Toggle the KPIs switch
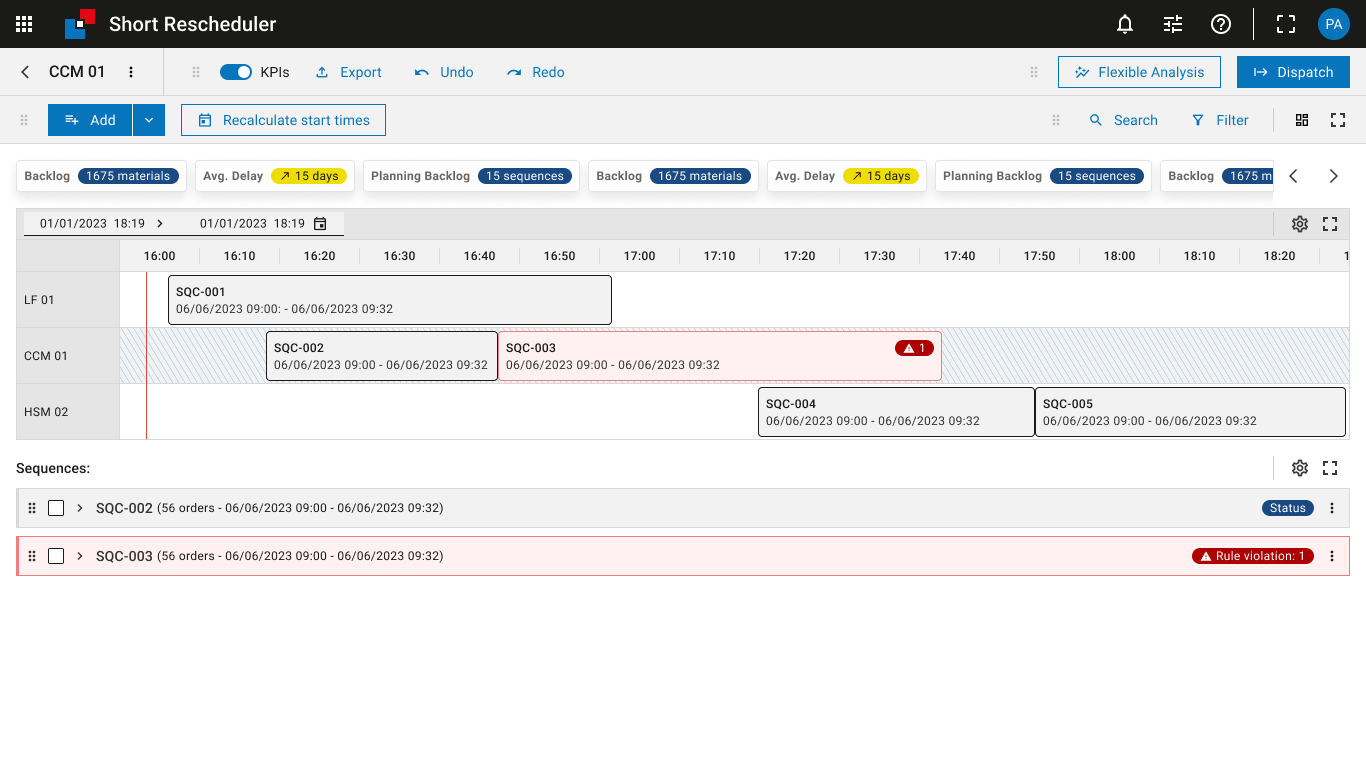Image resolution: width=1366 pixels, height=776 pixels. [x=236, y=72]
